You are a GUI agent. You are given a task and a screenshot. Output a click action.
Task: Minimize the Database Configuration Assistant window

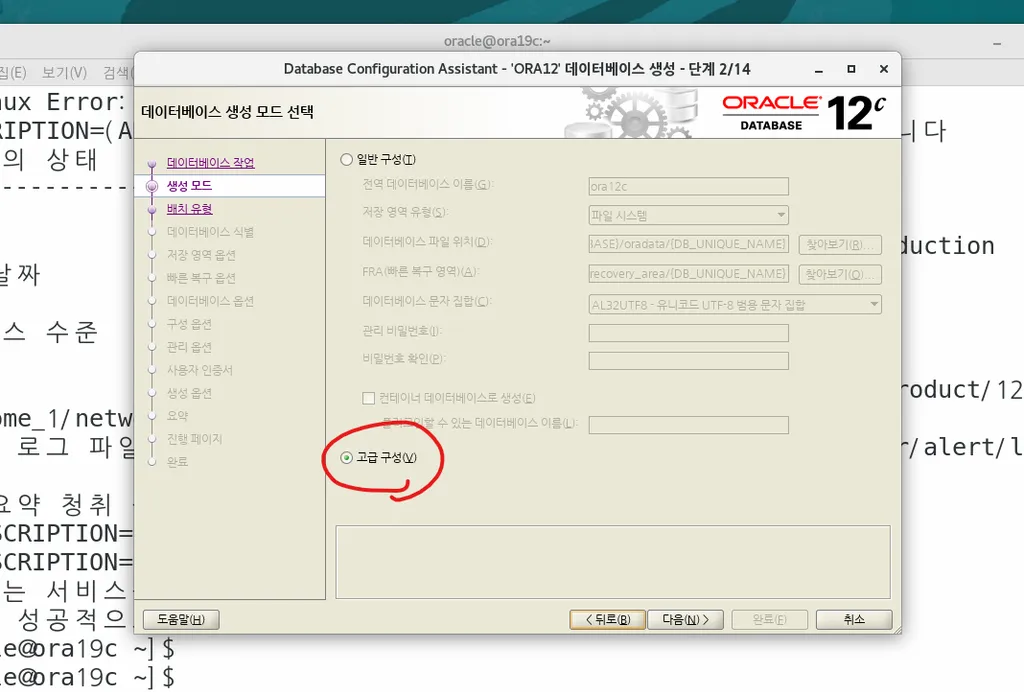pyautogui.click(x=818, y=69)
